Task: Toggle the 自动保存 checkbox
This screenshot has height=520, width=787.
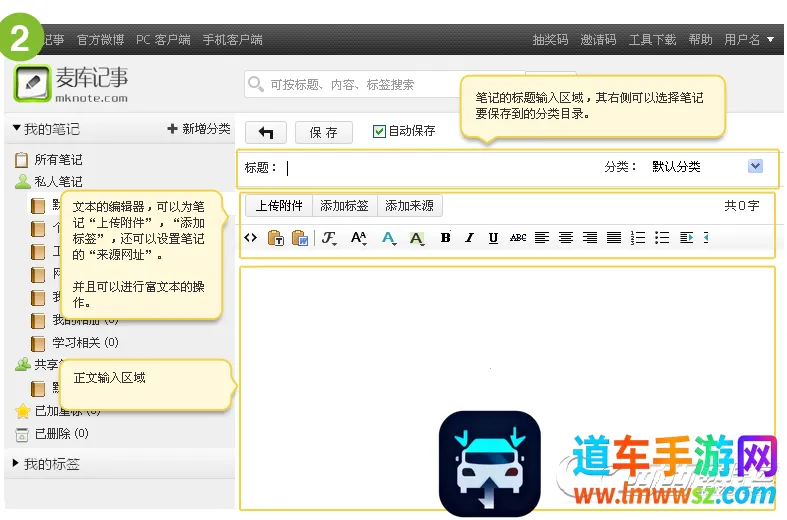Action: coord(379,131)
